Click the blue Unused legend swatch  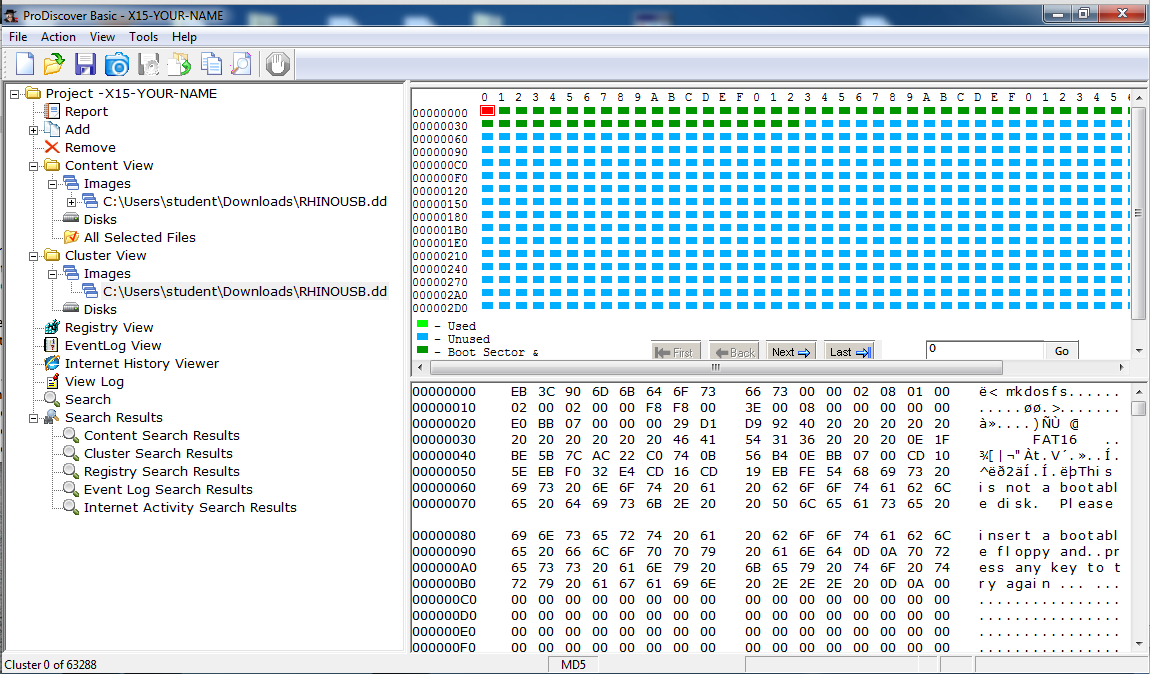[422, 337]
